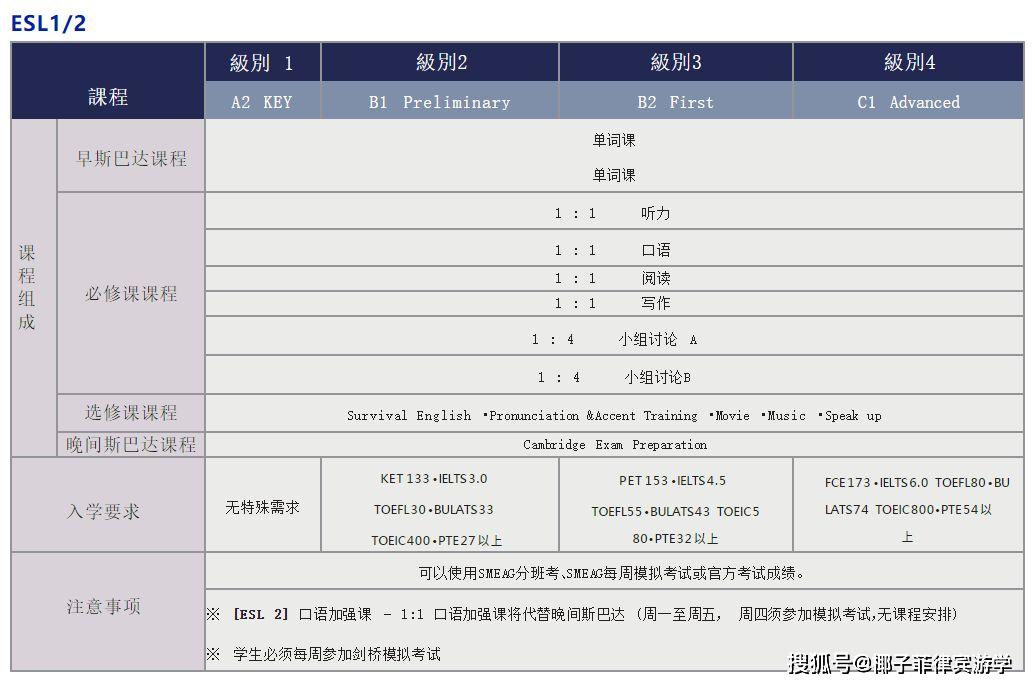Click the 必修课课程 row label
The width and height of the screenshot is (1035, 686).
[131, 293]
